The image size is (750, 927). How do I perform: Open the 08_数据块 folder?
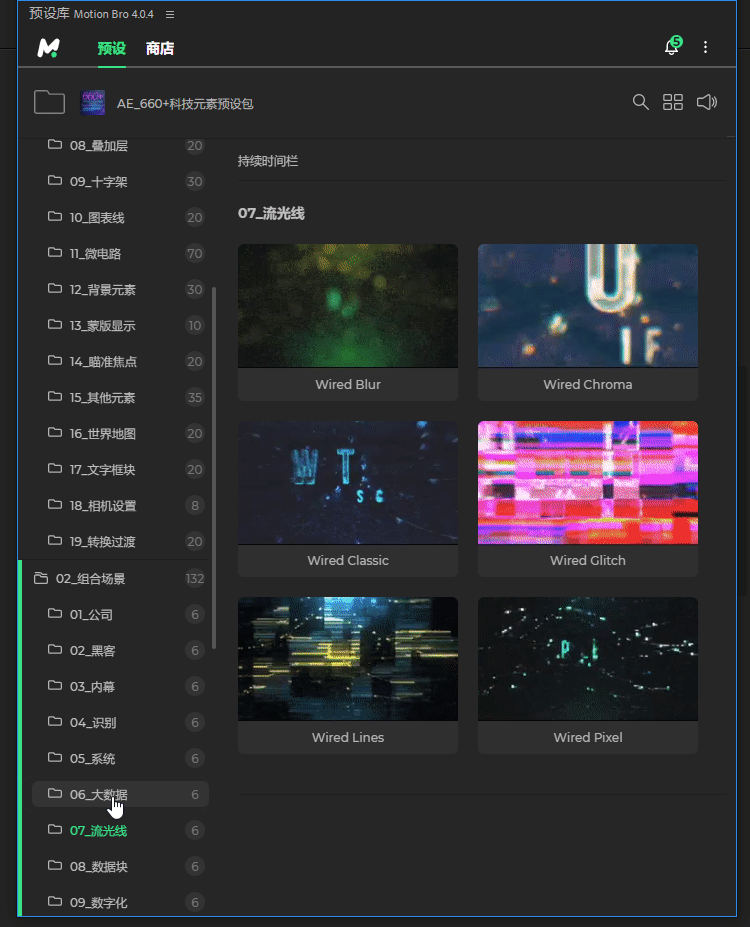pos(121,867)
